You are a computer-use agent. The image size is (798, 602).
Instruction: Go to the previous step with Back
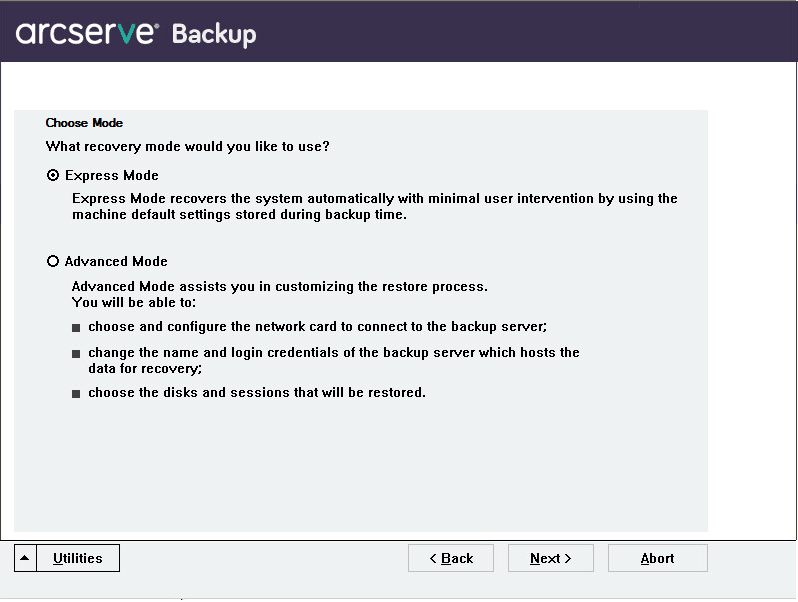(x=451, y=558)
